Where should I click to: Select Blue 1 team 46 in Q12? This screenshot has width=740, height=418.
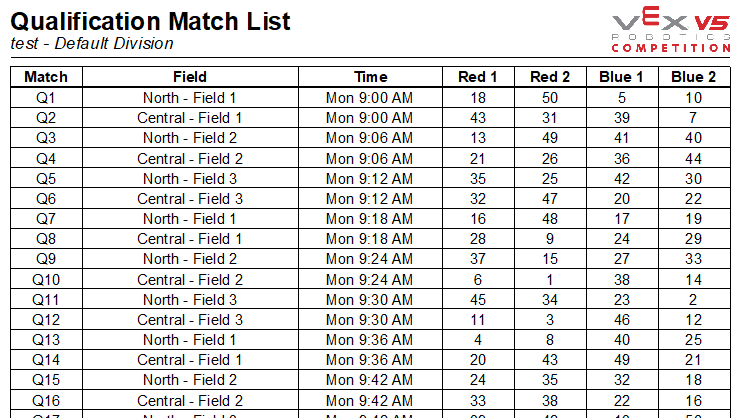click(622, 320)
